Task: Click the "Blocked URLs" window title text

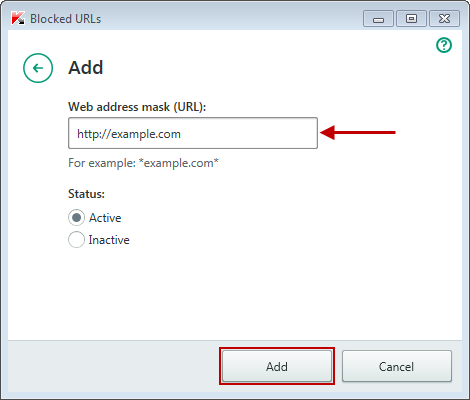Action: [65, 19]
